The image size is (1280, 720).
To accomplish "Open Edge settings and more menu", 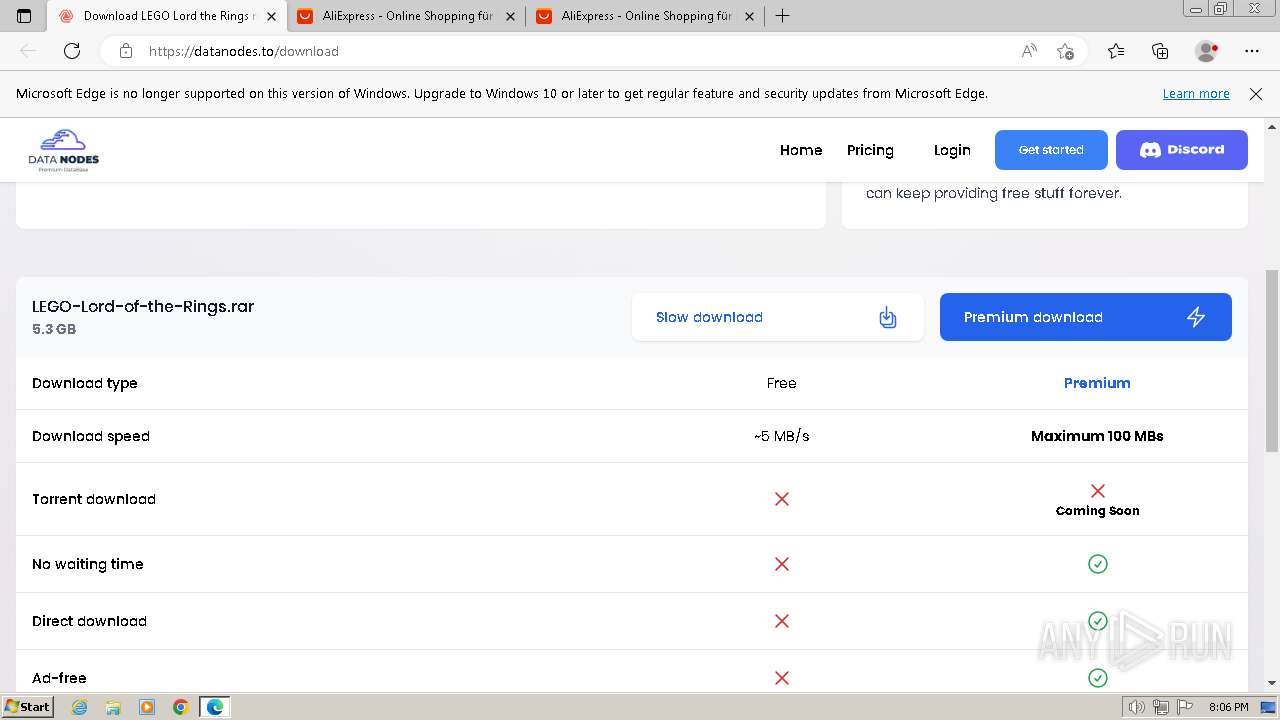I will coord(1252,51).
